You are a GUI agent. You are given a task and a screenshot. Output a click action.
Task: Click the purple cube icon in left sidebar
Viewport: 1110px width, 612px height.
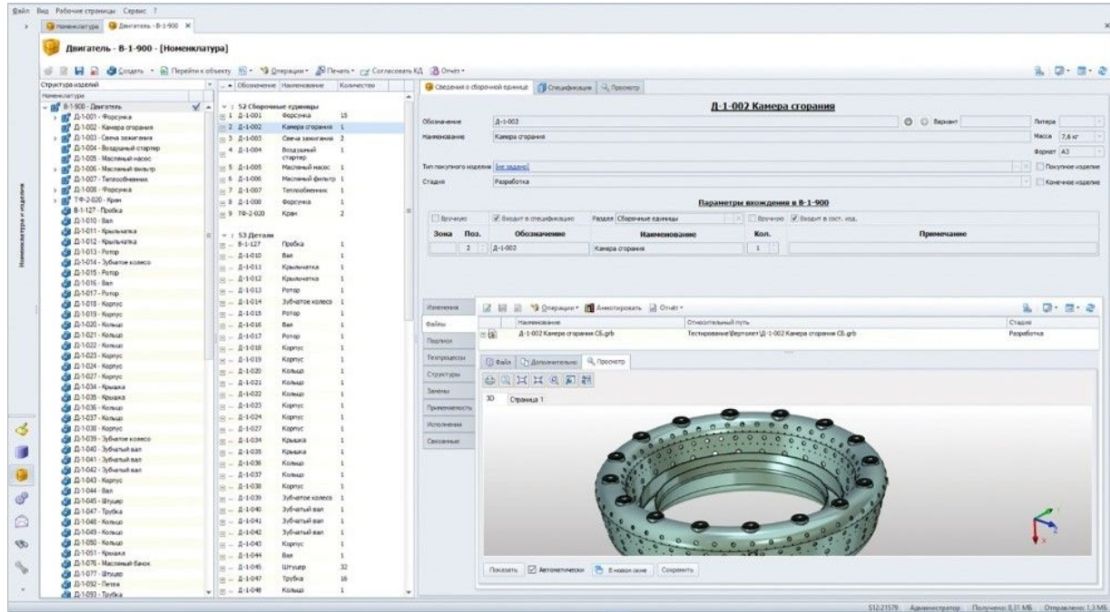click(22, 452)
